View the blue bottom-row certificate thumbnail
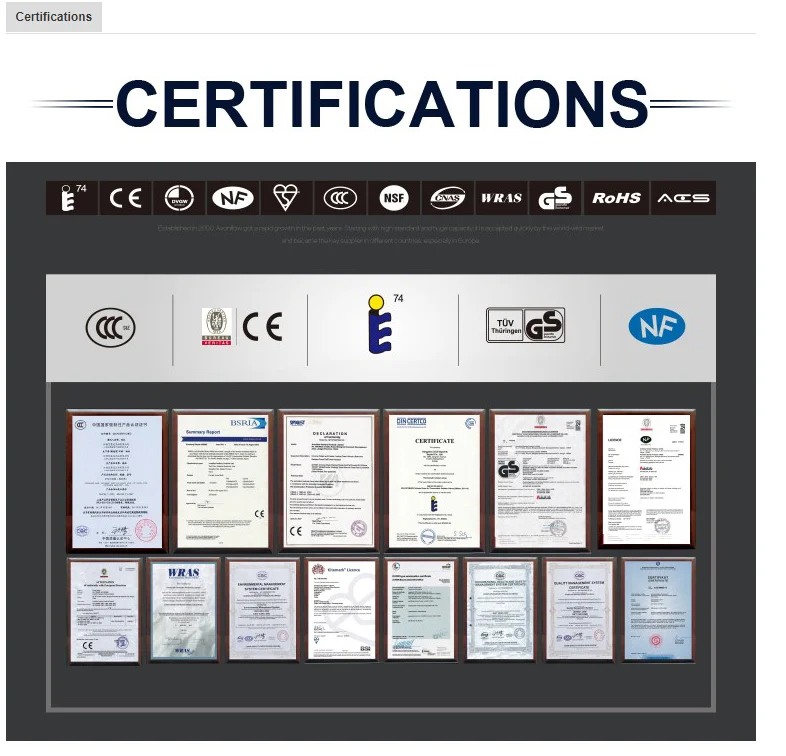786x756 pixels. 658,610
